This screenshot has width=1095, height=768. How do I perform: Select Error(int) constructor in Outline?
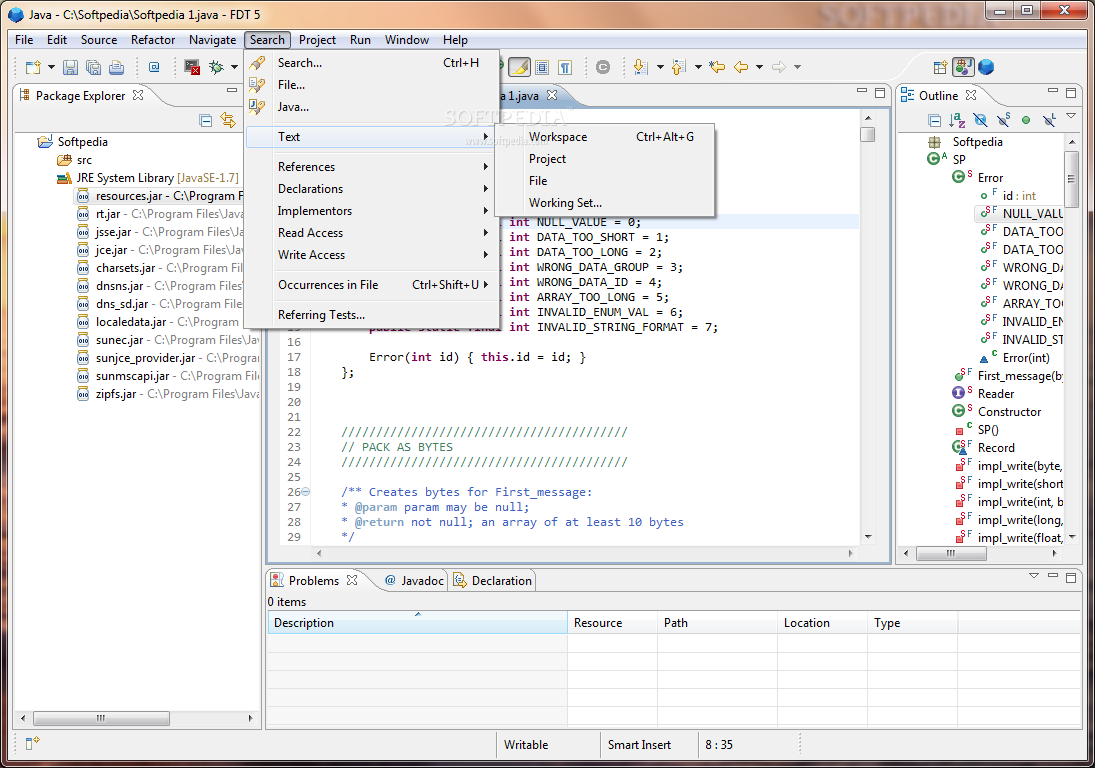pos(1025,357)
